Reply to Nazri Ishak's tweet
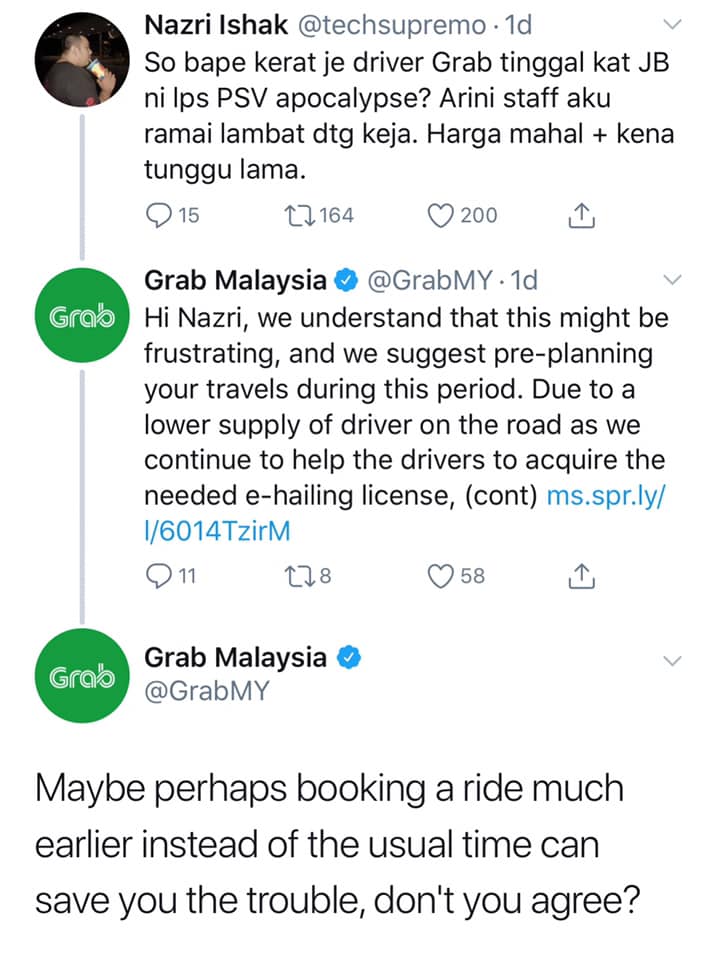714x960 pixels. click(x=159, y=215)
